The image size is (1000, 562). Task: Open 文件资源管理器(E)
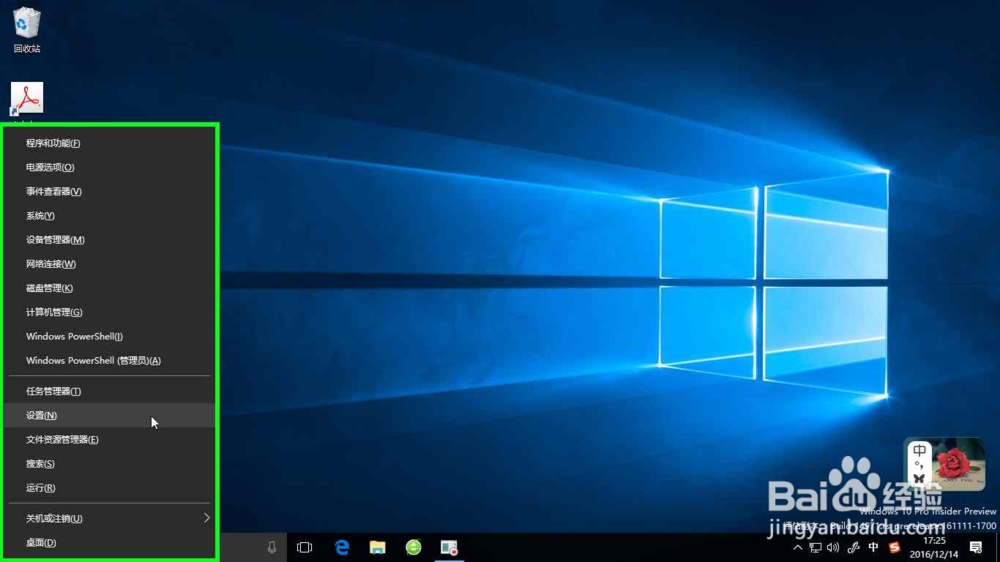(x=109, y=440)
